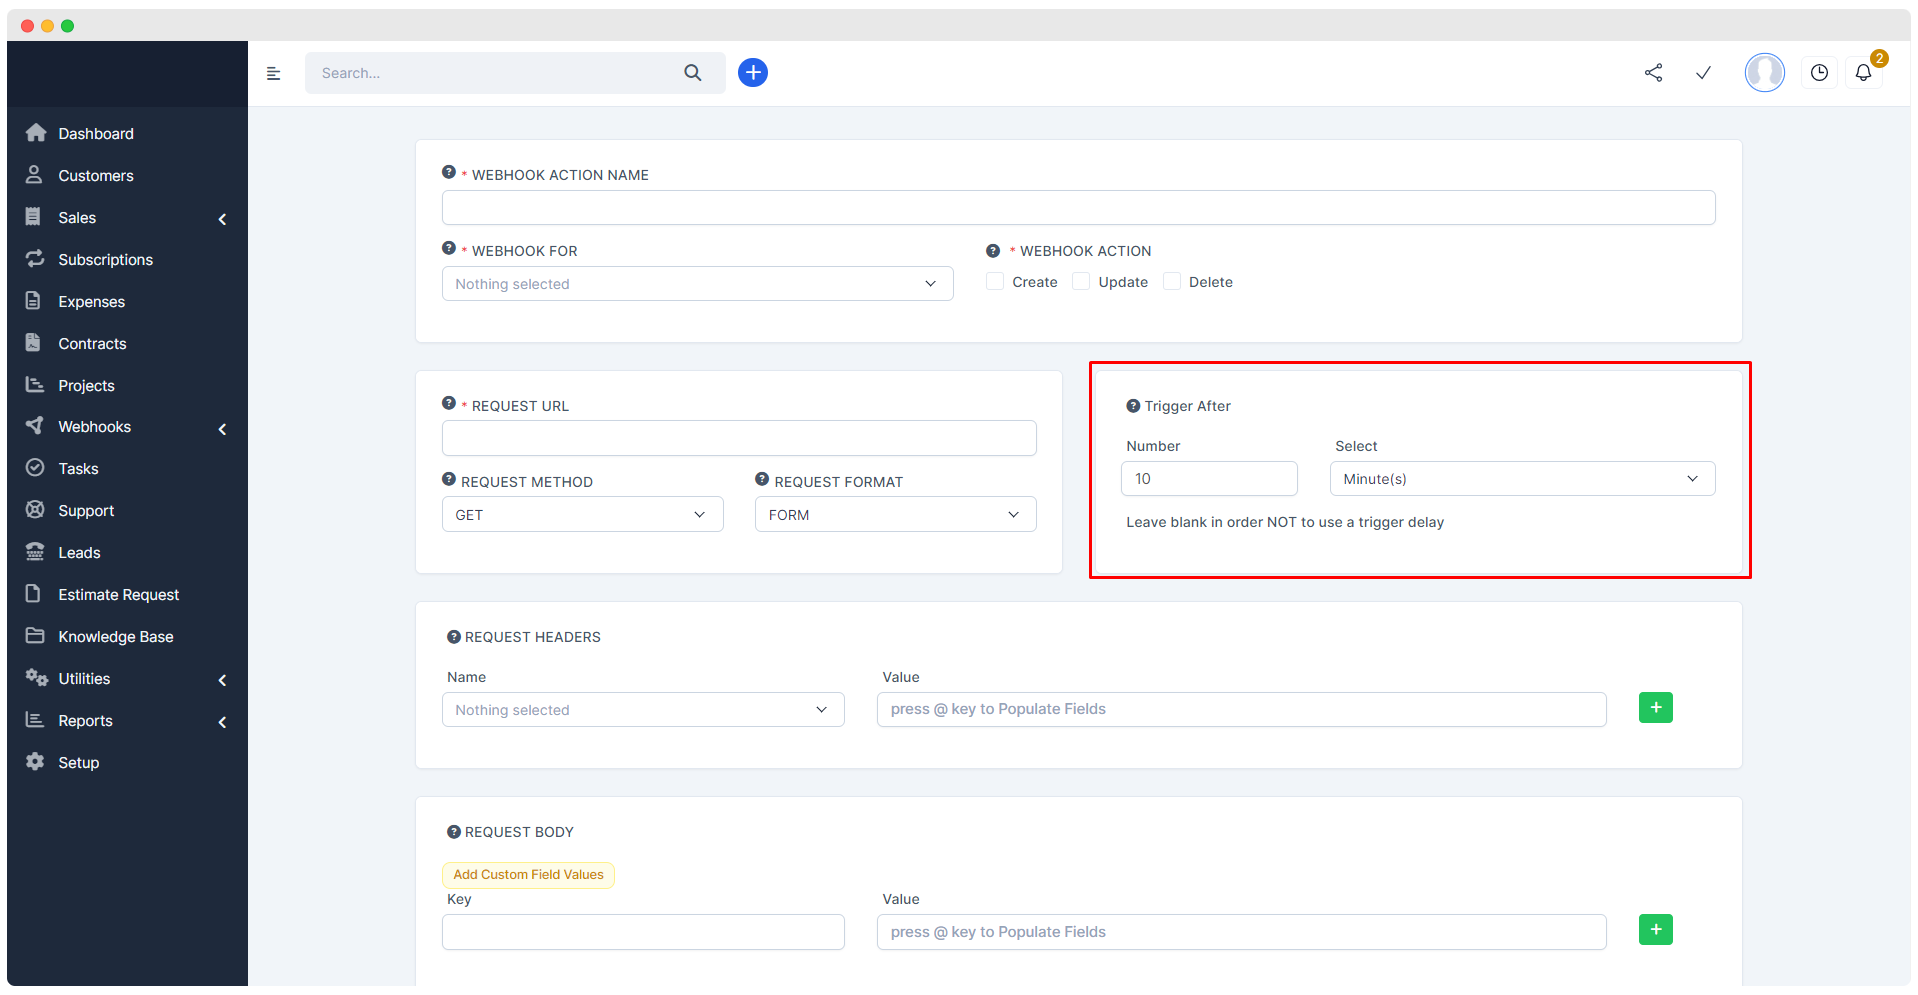
Task: Open the Webhook For dropdown
Action: [x=697, y=283]
